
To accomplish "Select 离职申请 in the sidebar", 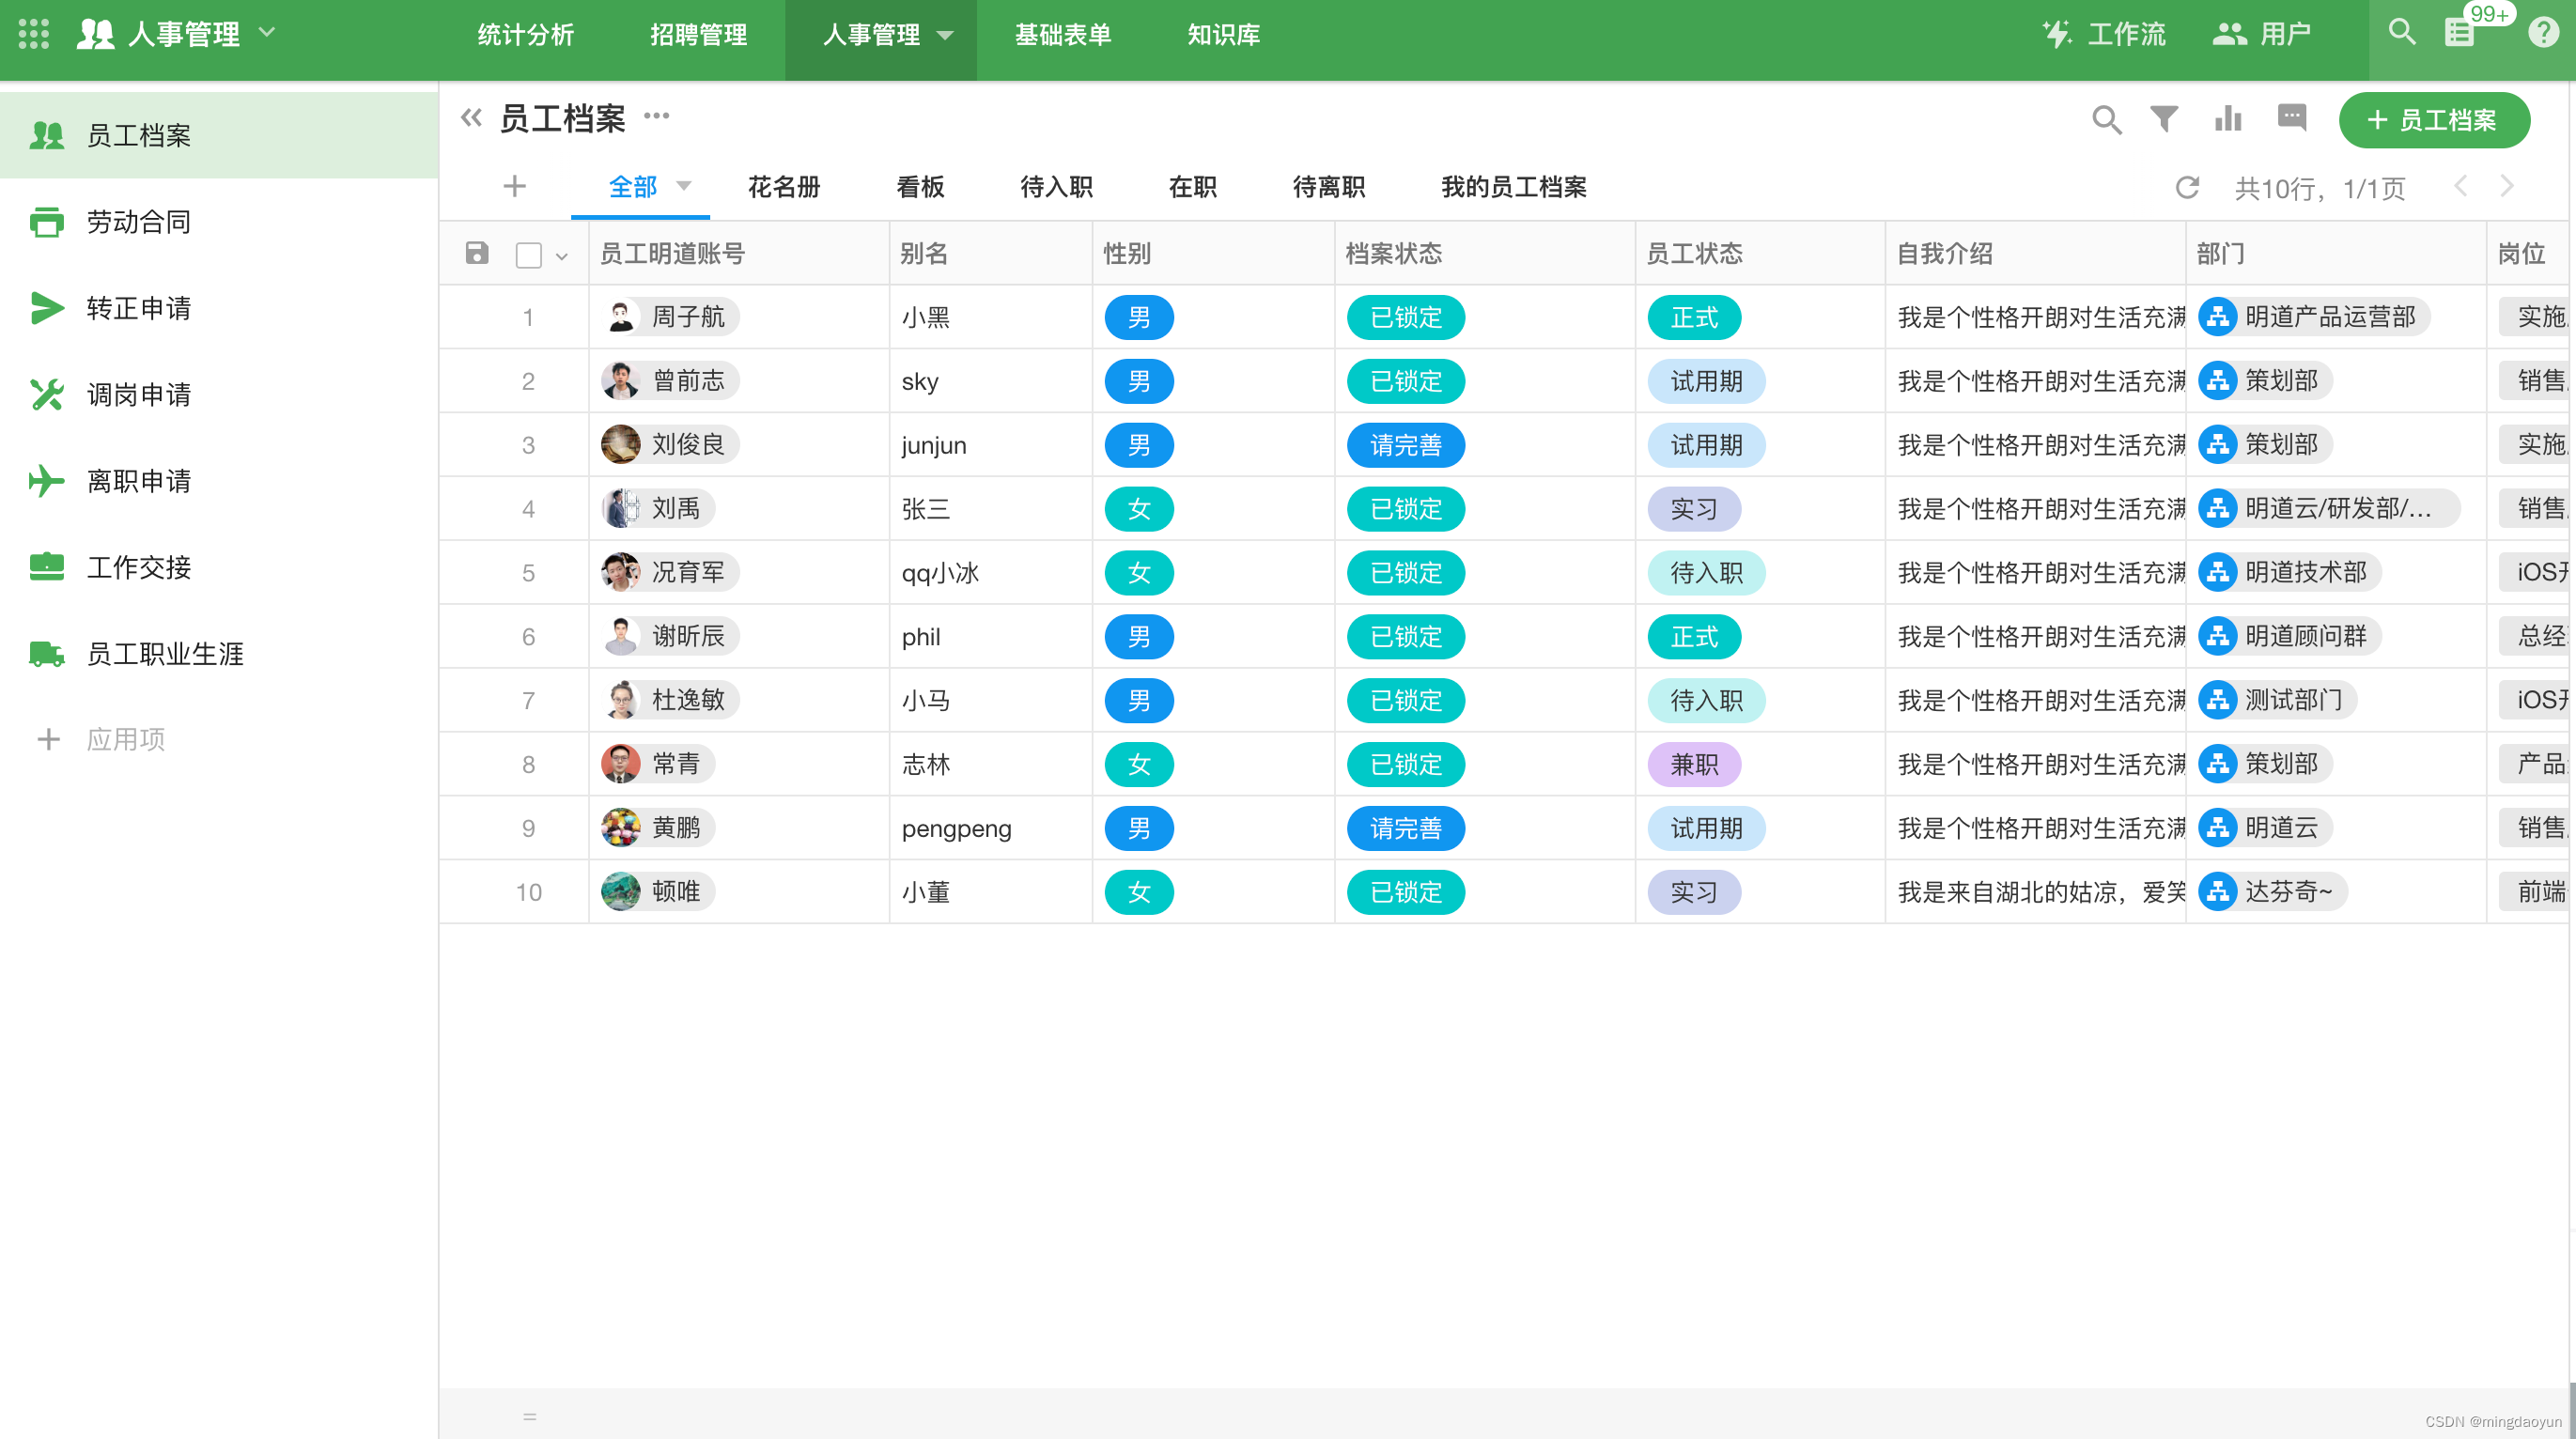I will 139,481.
